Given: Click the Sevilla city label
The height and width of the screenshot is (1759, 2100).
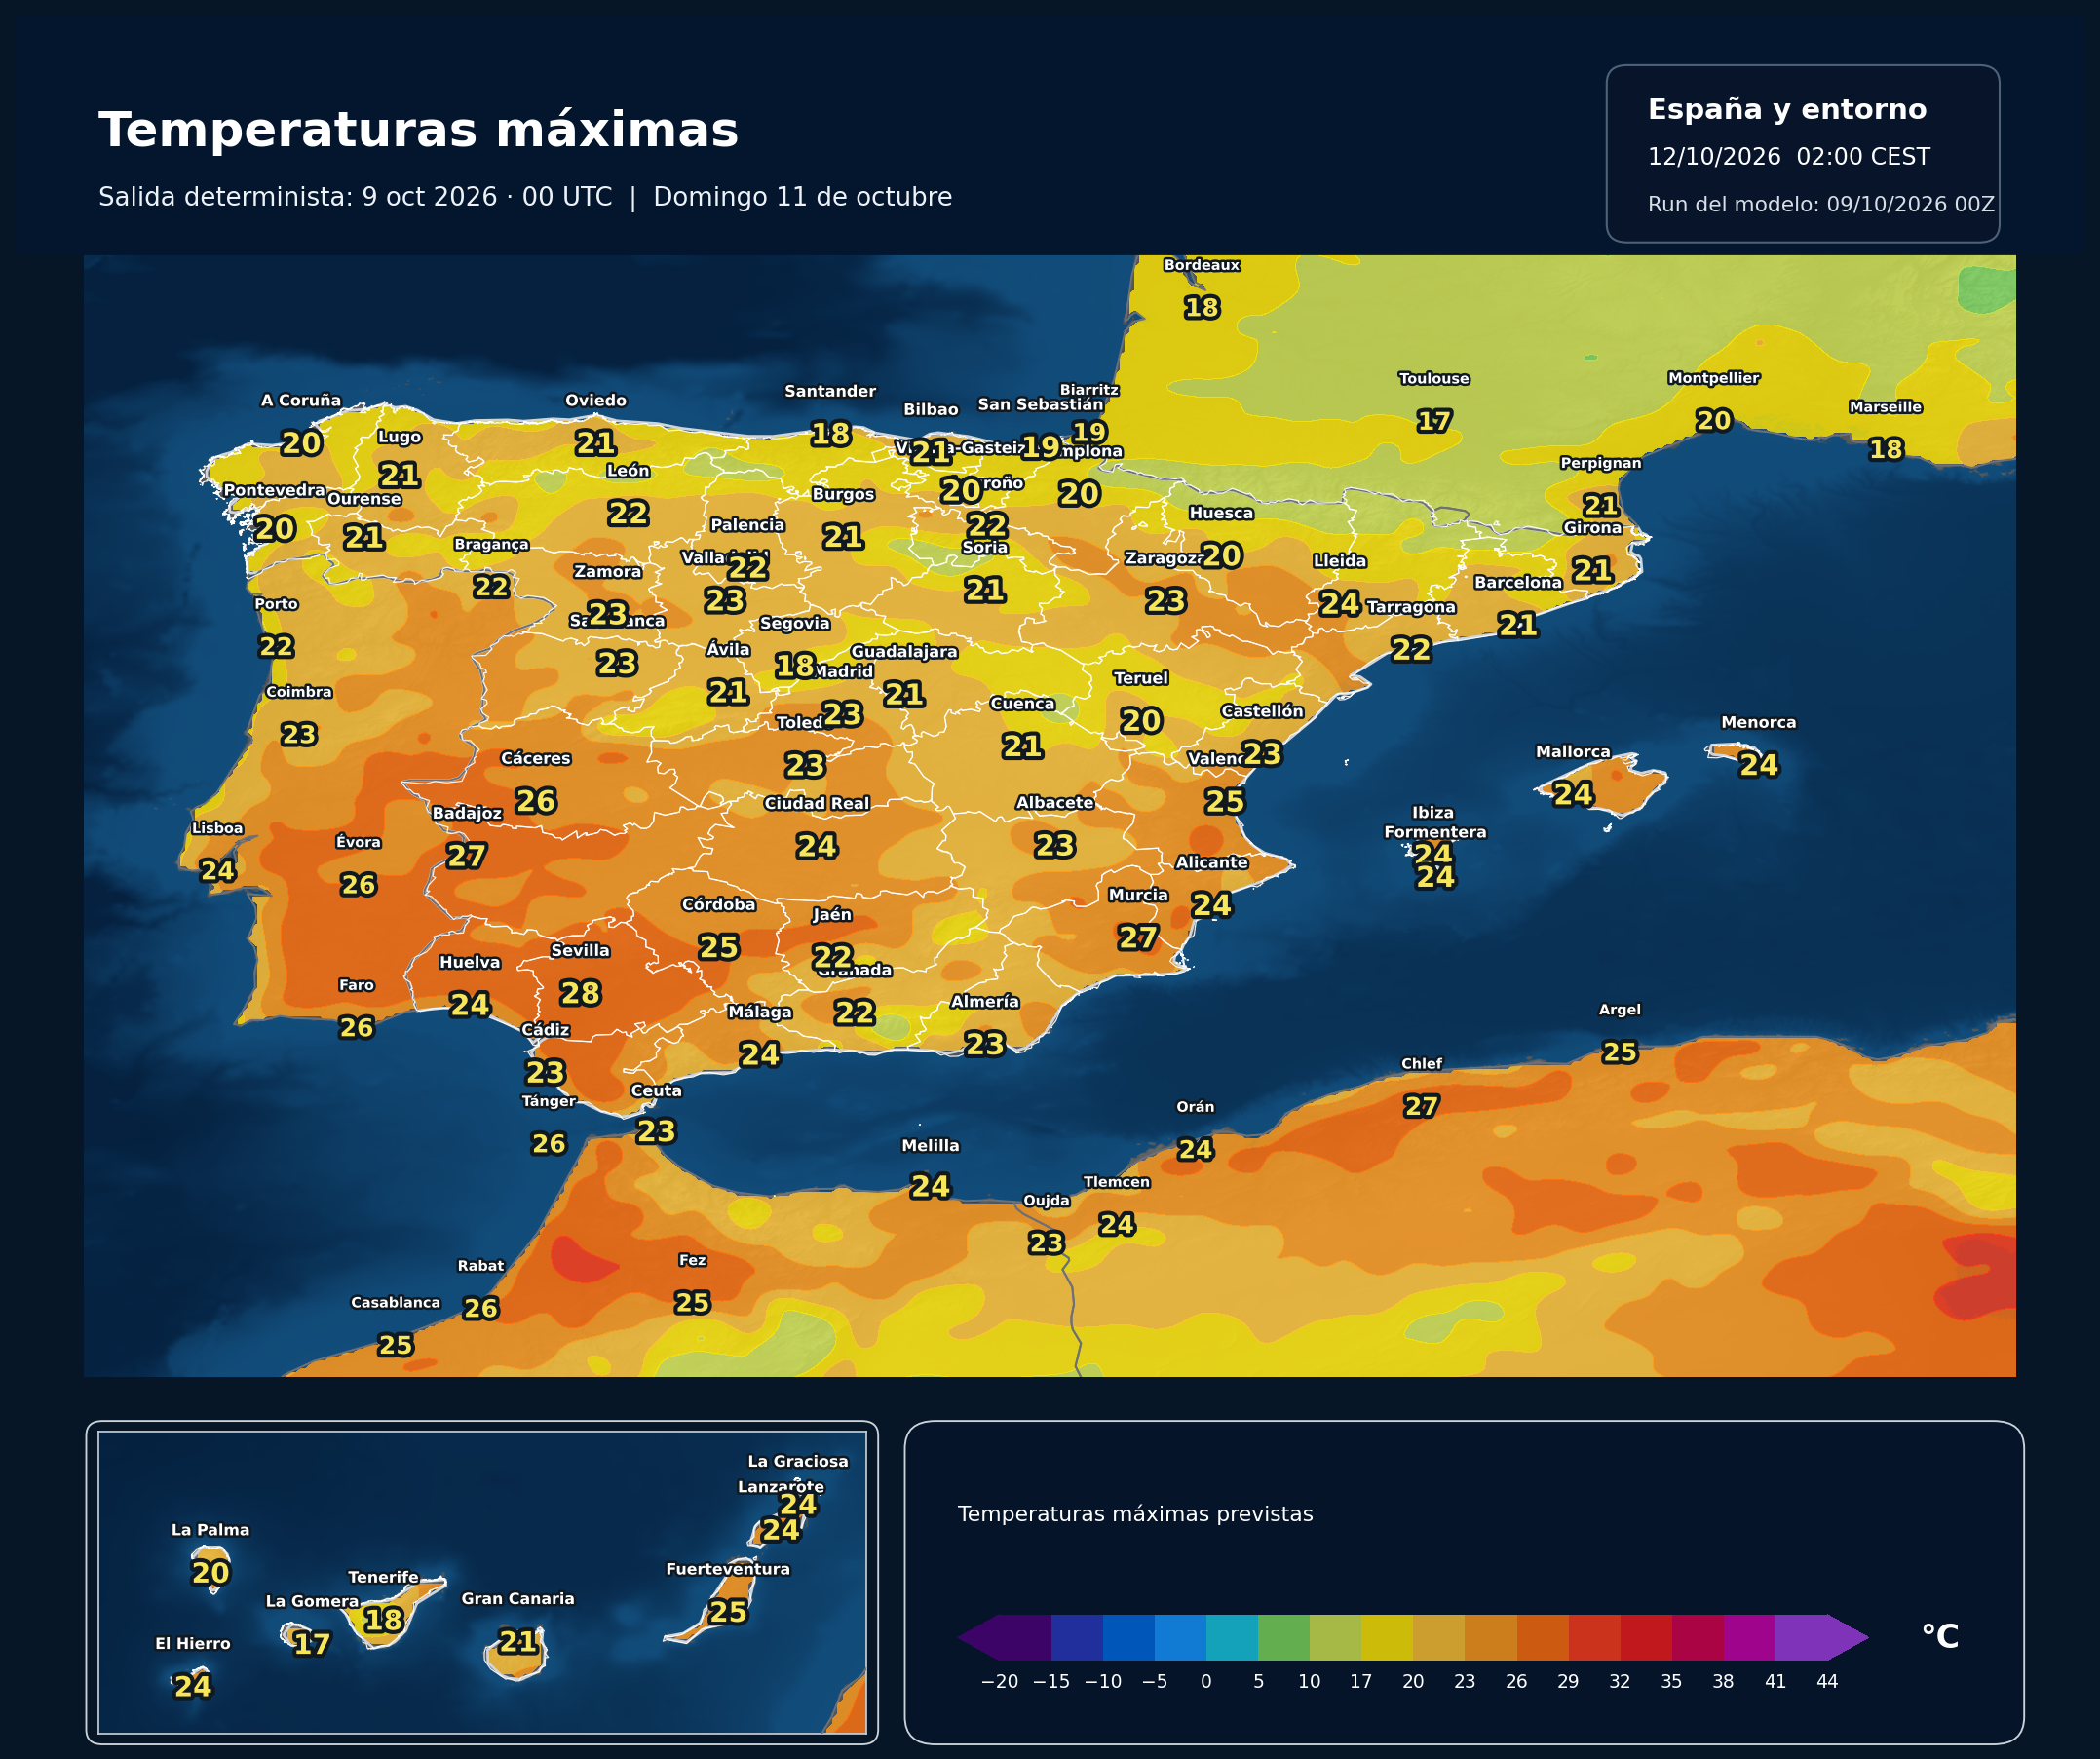Looking at the screenshot, I should click(580, 951).
